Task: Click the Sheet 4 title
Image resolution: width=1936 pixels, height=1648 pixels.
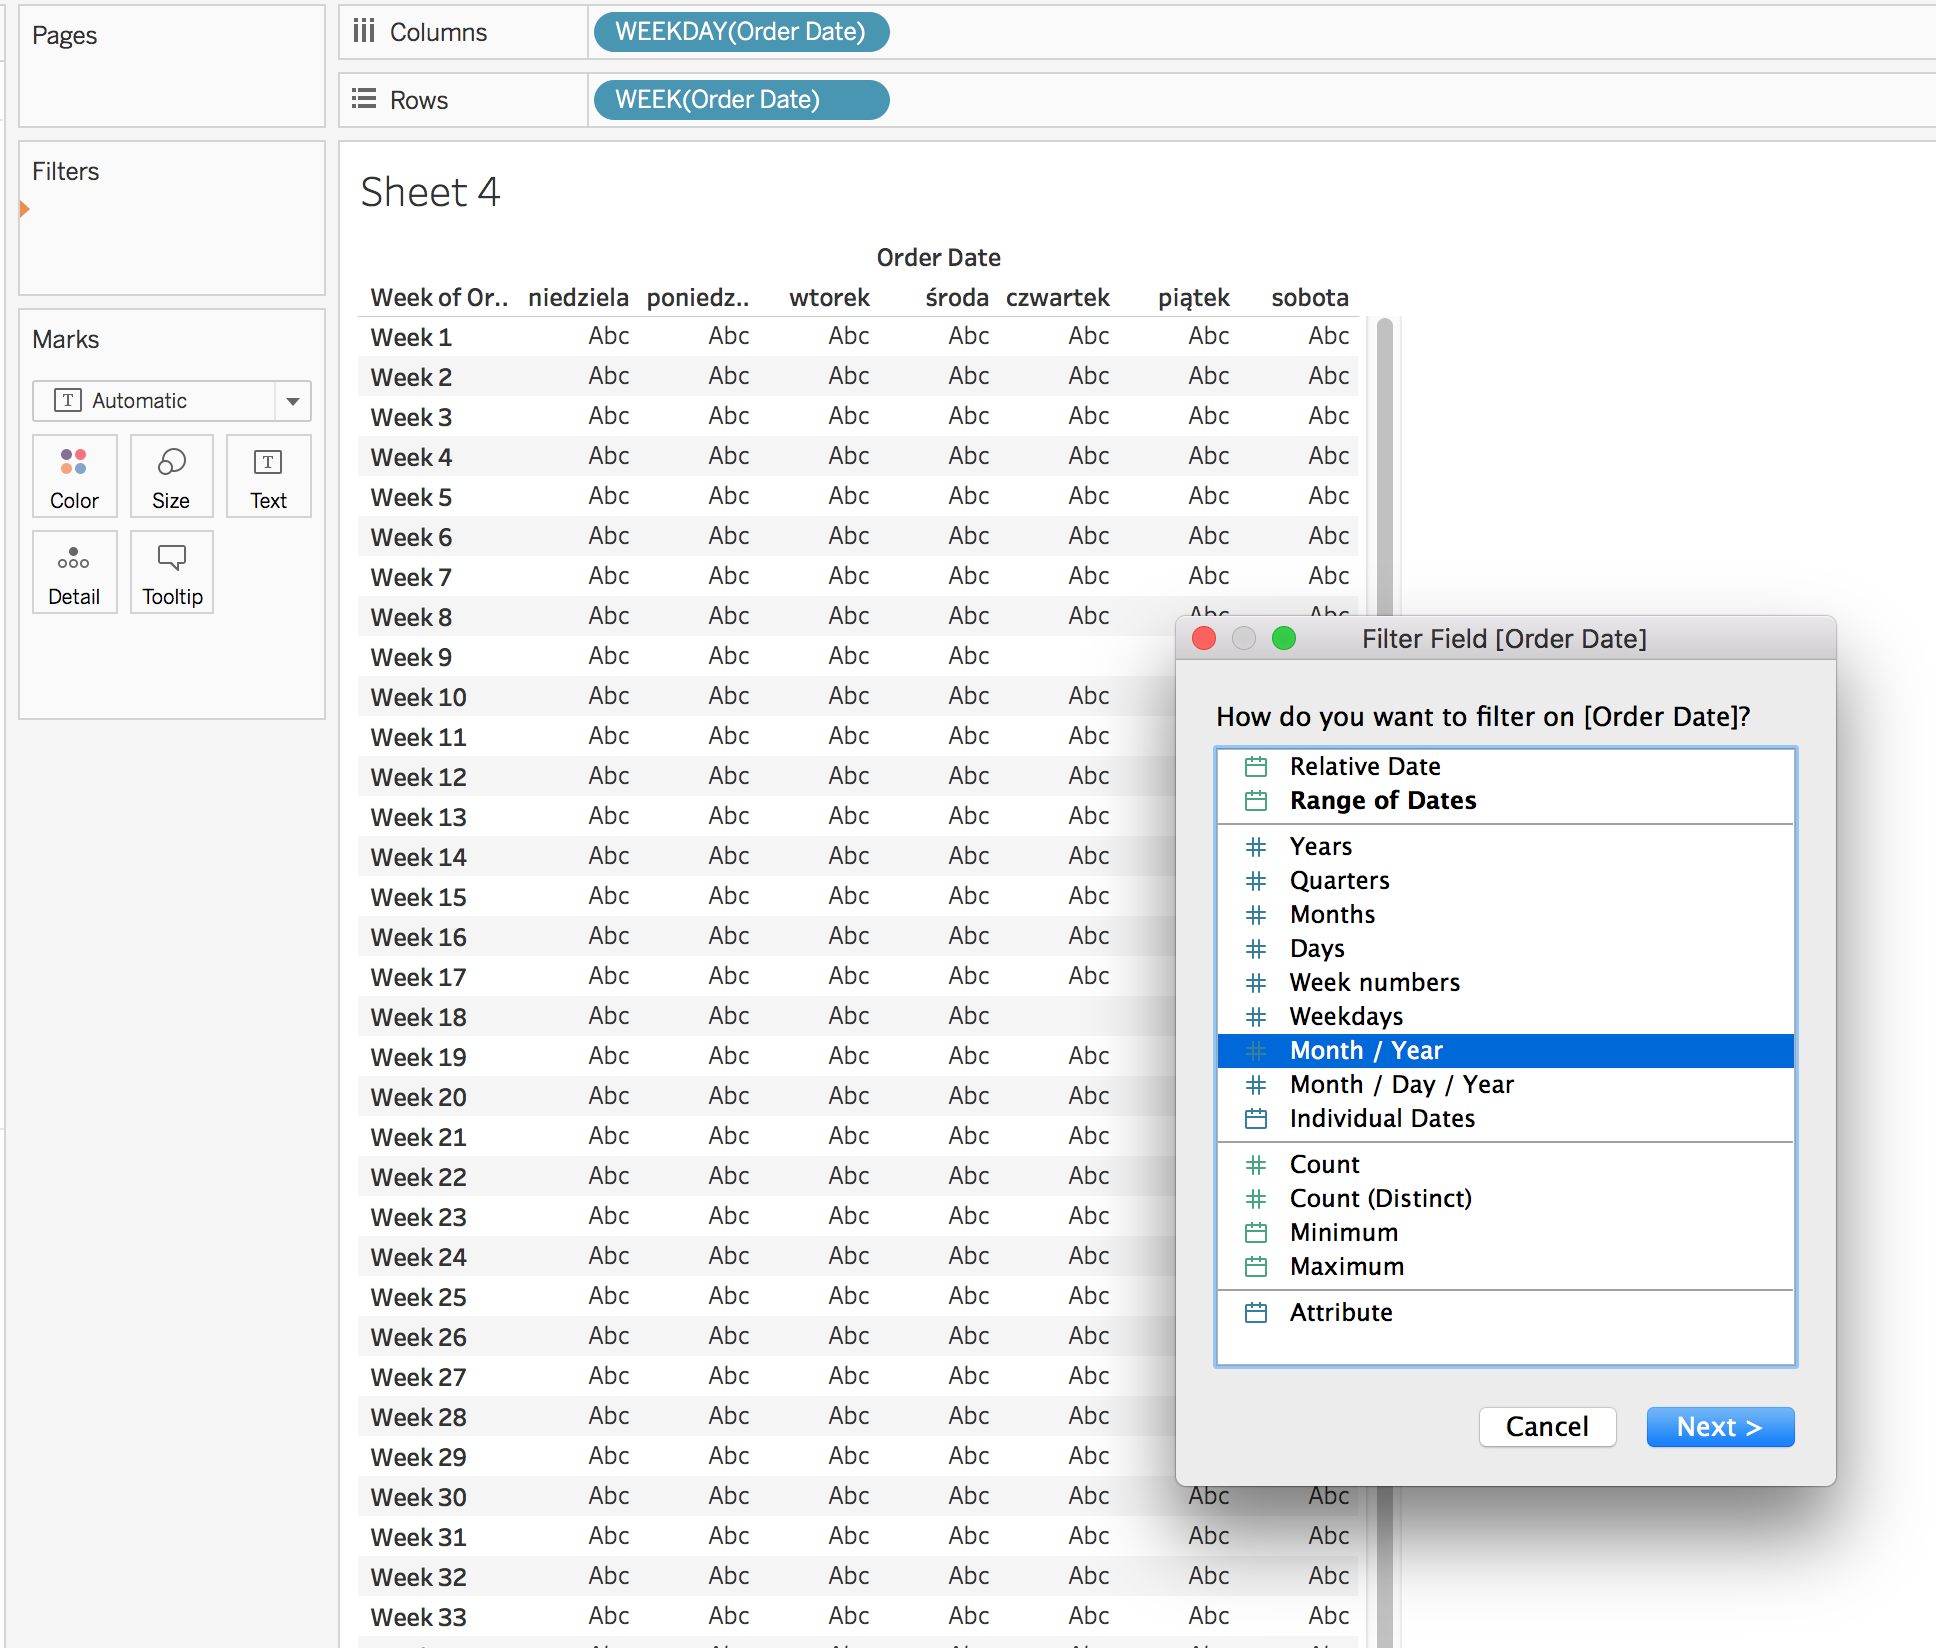Action: (x=430, y=192)
